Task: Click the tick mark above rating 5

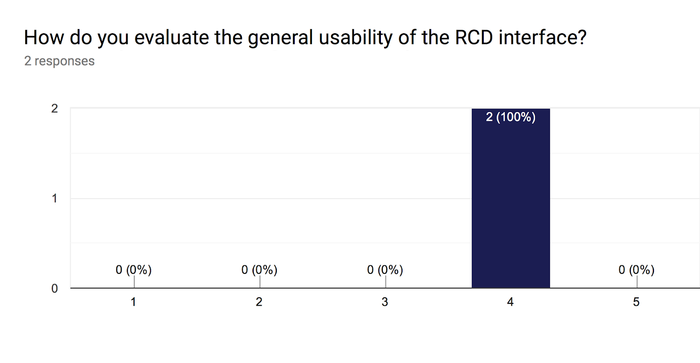Action: (x=637, y=282)
